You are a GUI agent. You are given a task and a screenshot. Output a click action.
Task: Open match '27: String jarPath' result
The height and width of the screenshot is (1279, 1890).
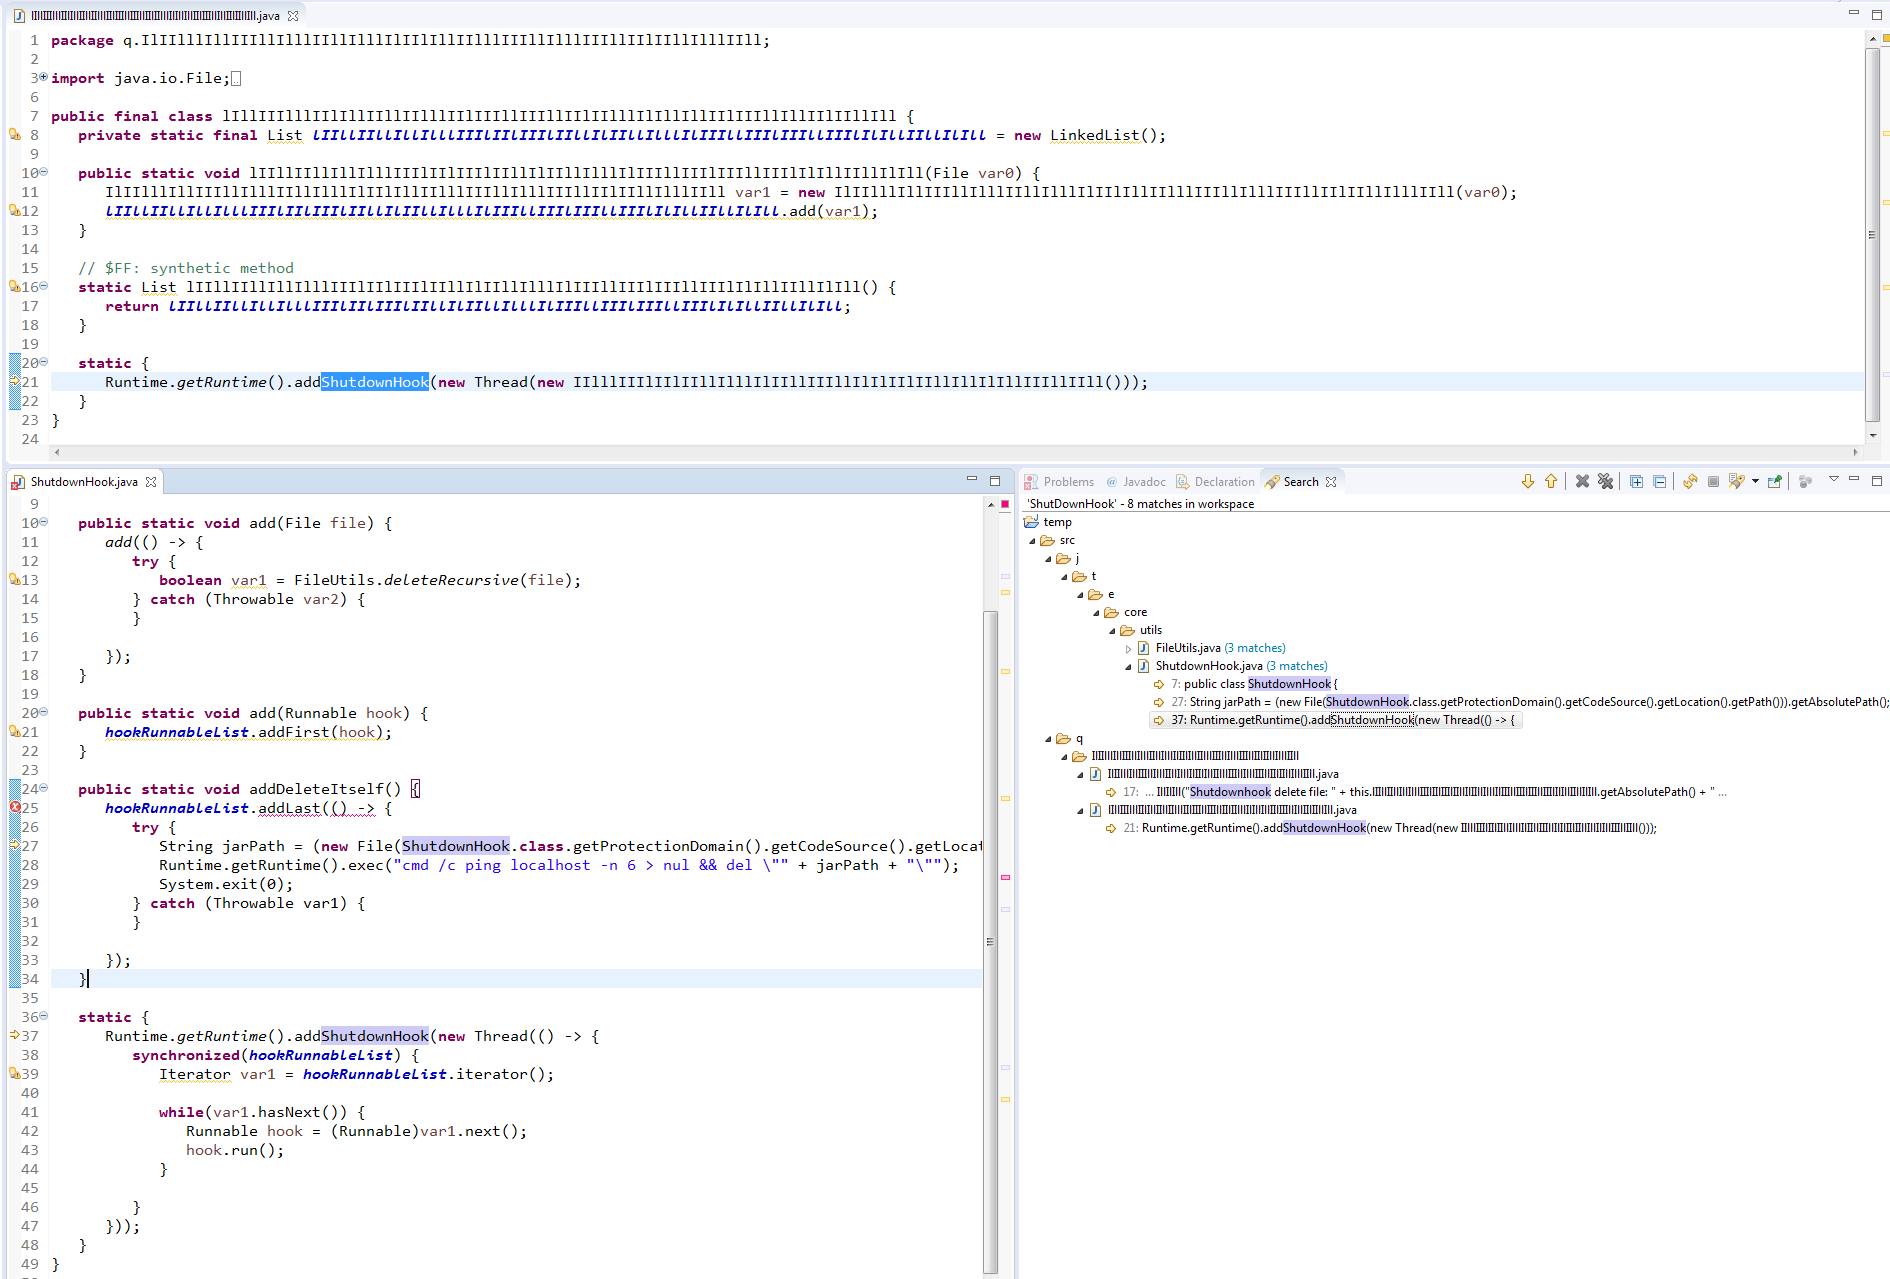[x=1520, y=702]
